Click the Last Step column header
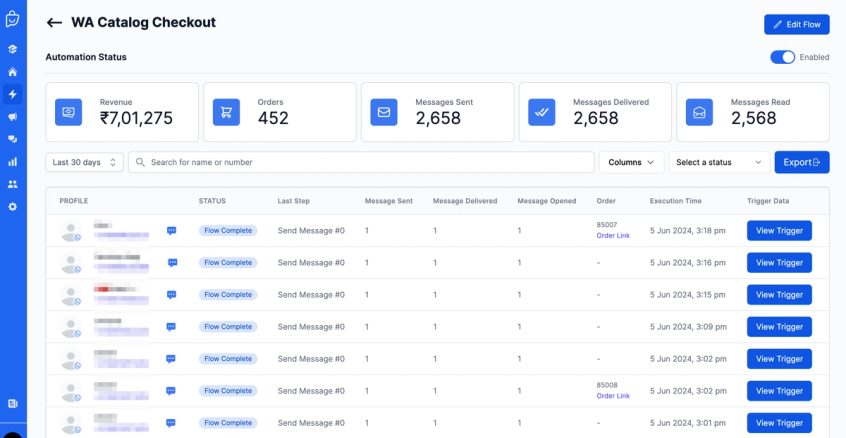Viewport: 846px width, 438px height. tap(294, 201)
